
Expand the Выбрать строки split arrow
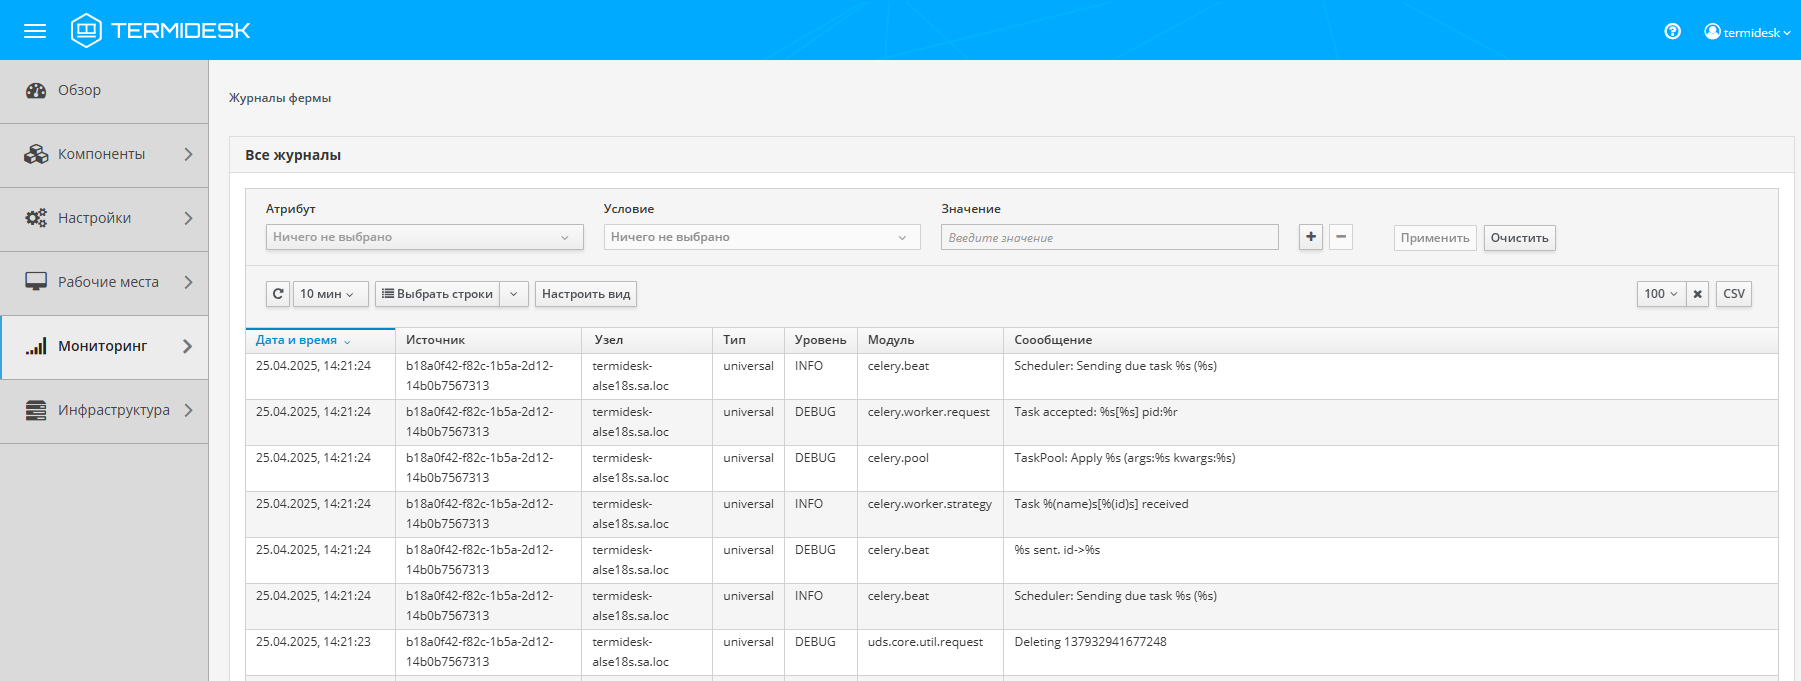coord(514,294)
